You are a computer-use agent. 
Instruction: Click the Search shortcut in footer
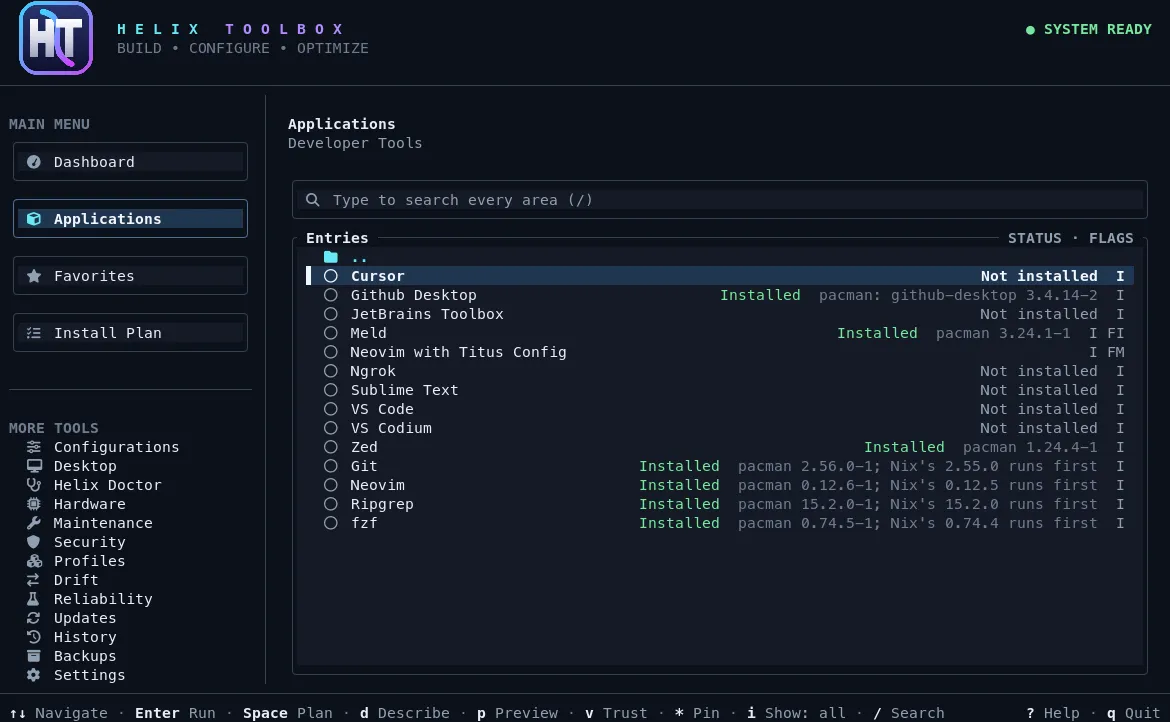[x=908, y=713]
